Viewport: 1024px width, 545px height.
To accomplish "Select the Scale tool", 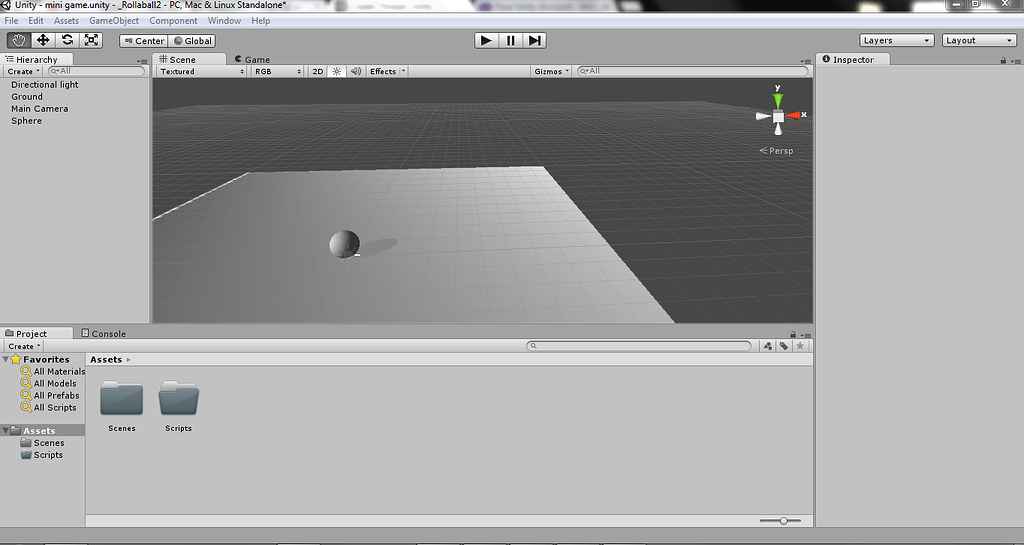I will click(91, 40).
